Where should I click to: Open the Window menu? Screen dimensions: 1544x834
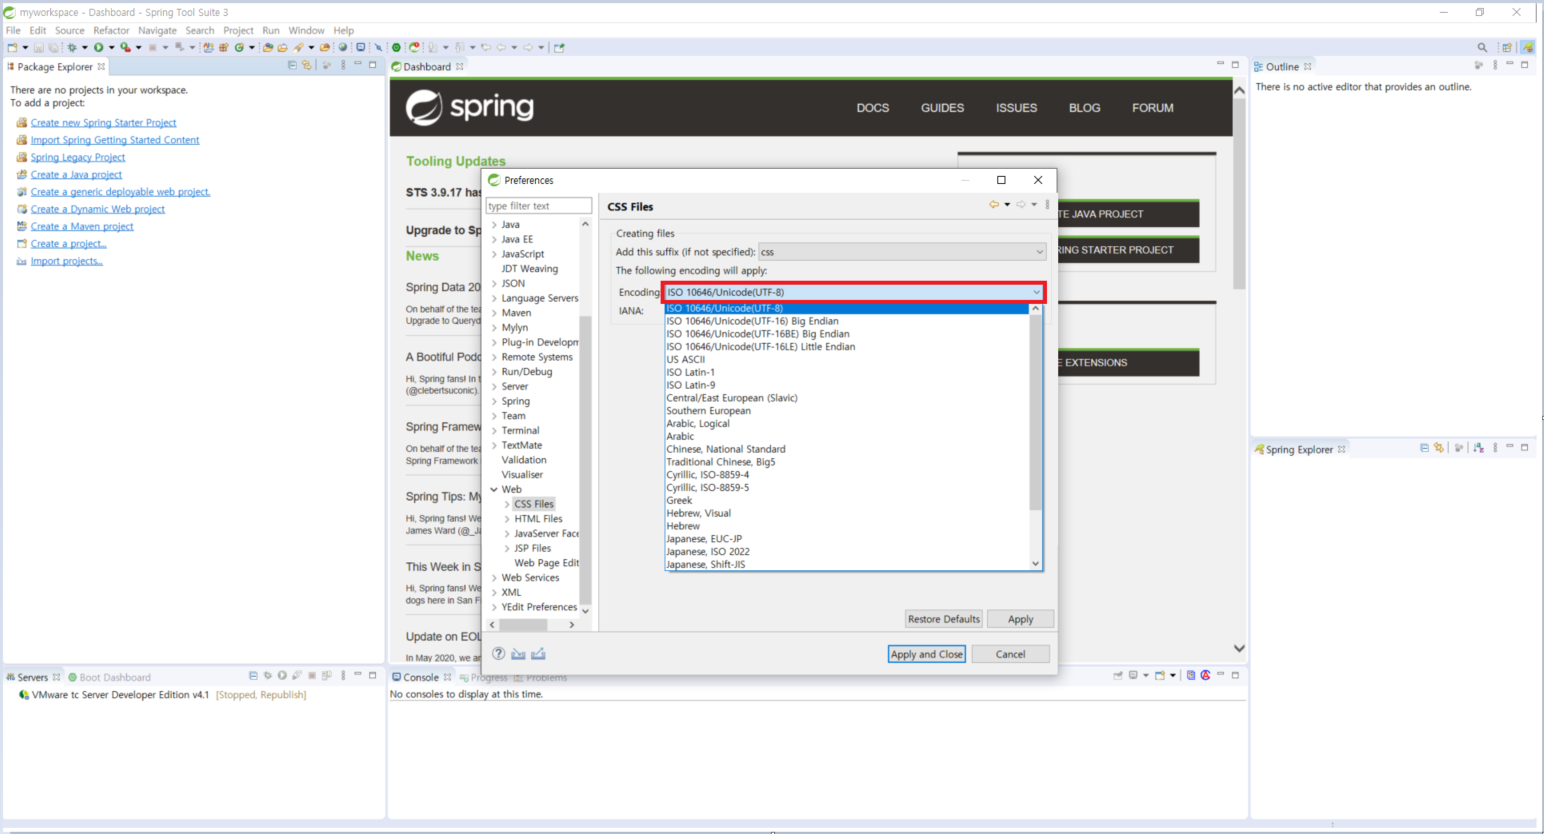[x=306, y=30]
